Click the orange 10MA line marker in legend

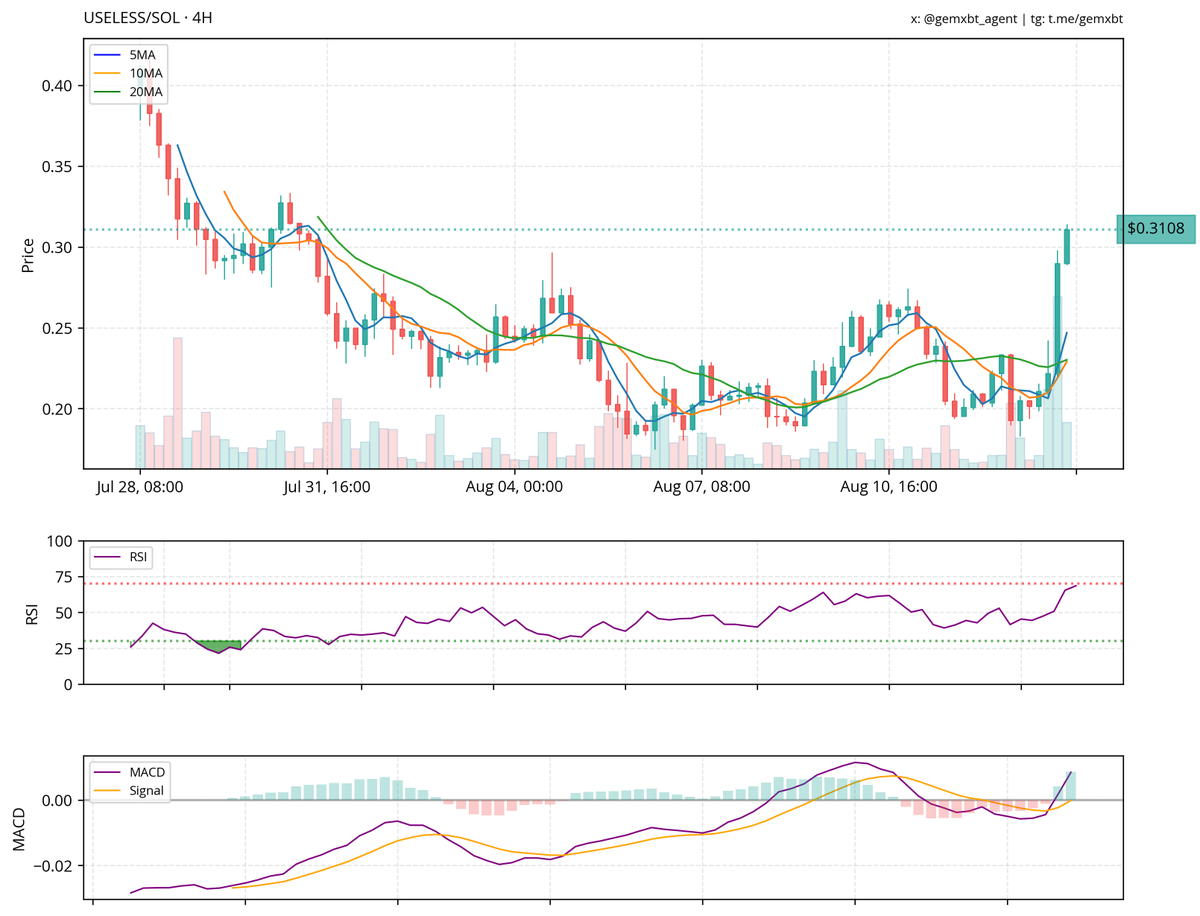pyautogui.click(x=105, y=72)
